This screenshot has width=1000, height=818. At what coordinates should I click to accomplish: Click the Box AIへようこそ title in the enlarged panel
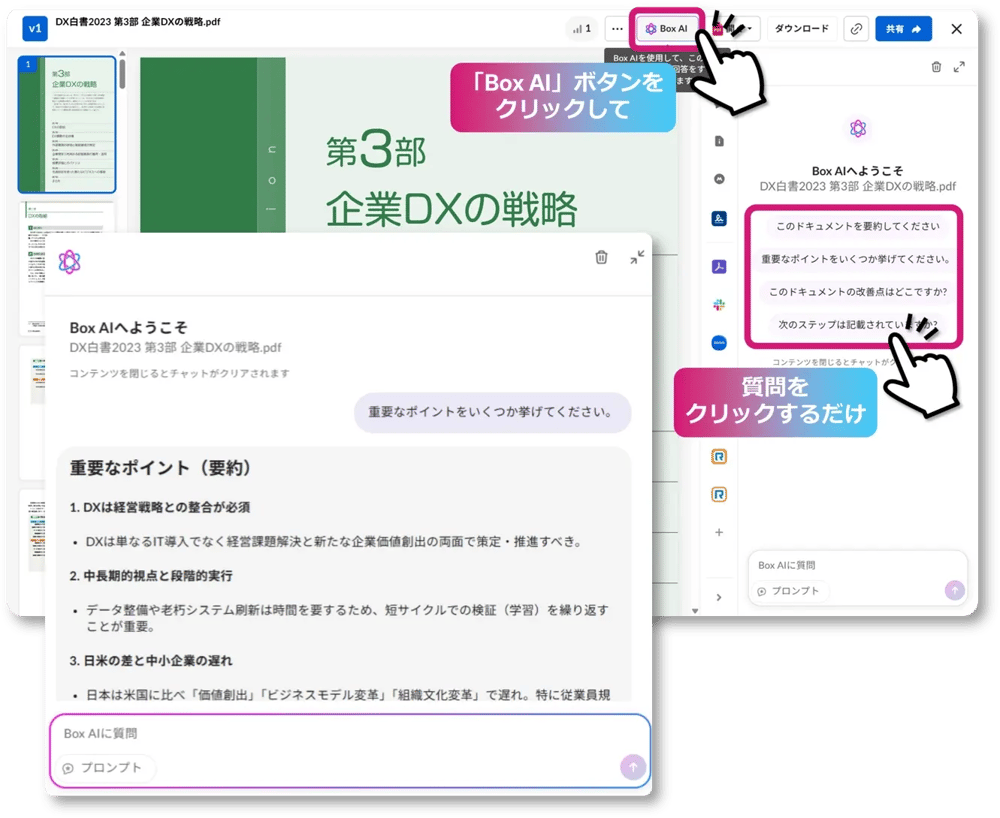click(x=129, y=328)
